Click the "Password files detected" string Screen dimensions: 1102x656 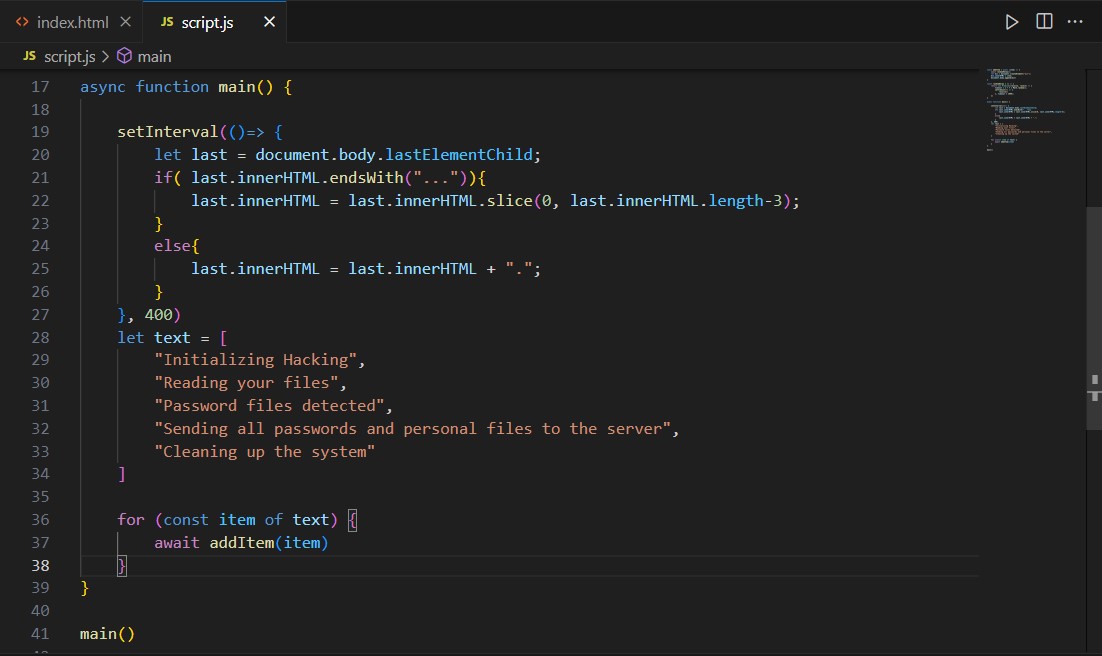tap(270, 406)
